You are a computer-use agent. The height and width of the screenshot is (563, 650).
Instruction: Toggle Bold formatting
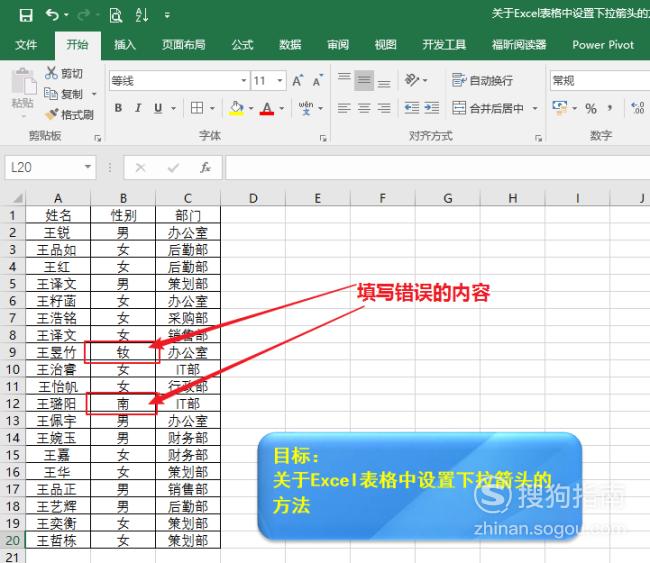(118, 108)
